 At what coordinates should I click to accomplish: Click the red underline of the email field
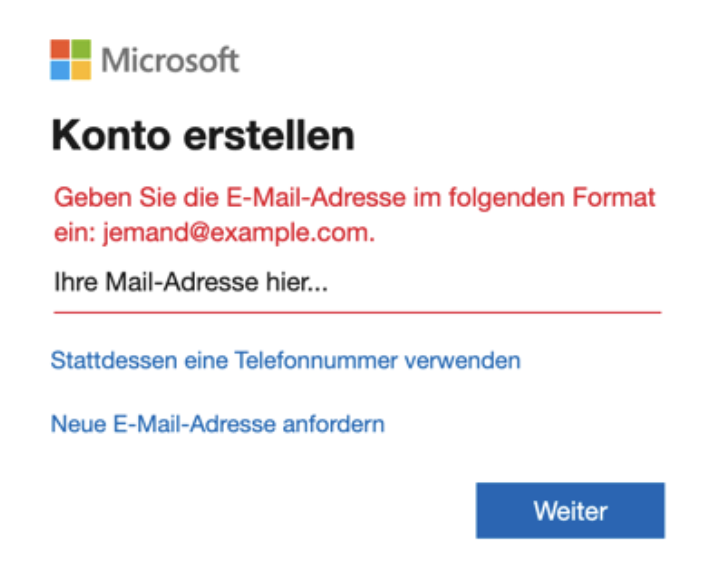(357, 312)
